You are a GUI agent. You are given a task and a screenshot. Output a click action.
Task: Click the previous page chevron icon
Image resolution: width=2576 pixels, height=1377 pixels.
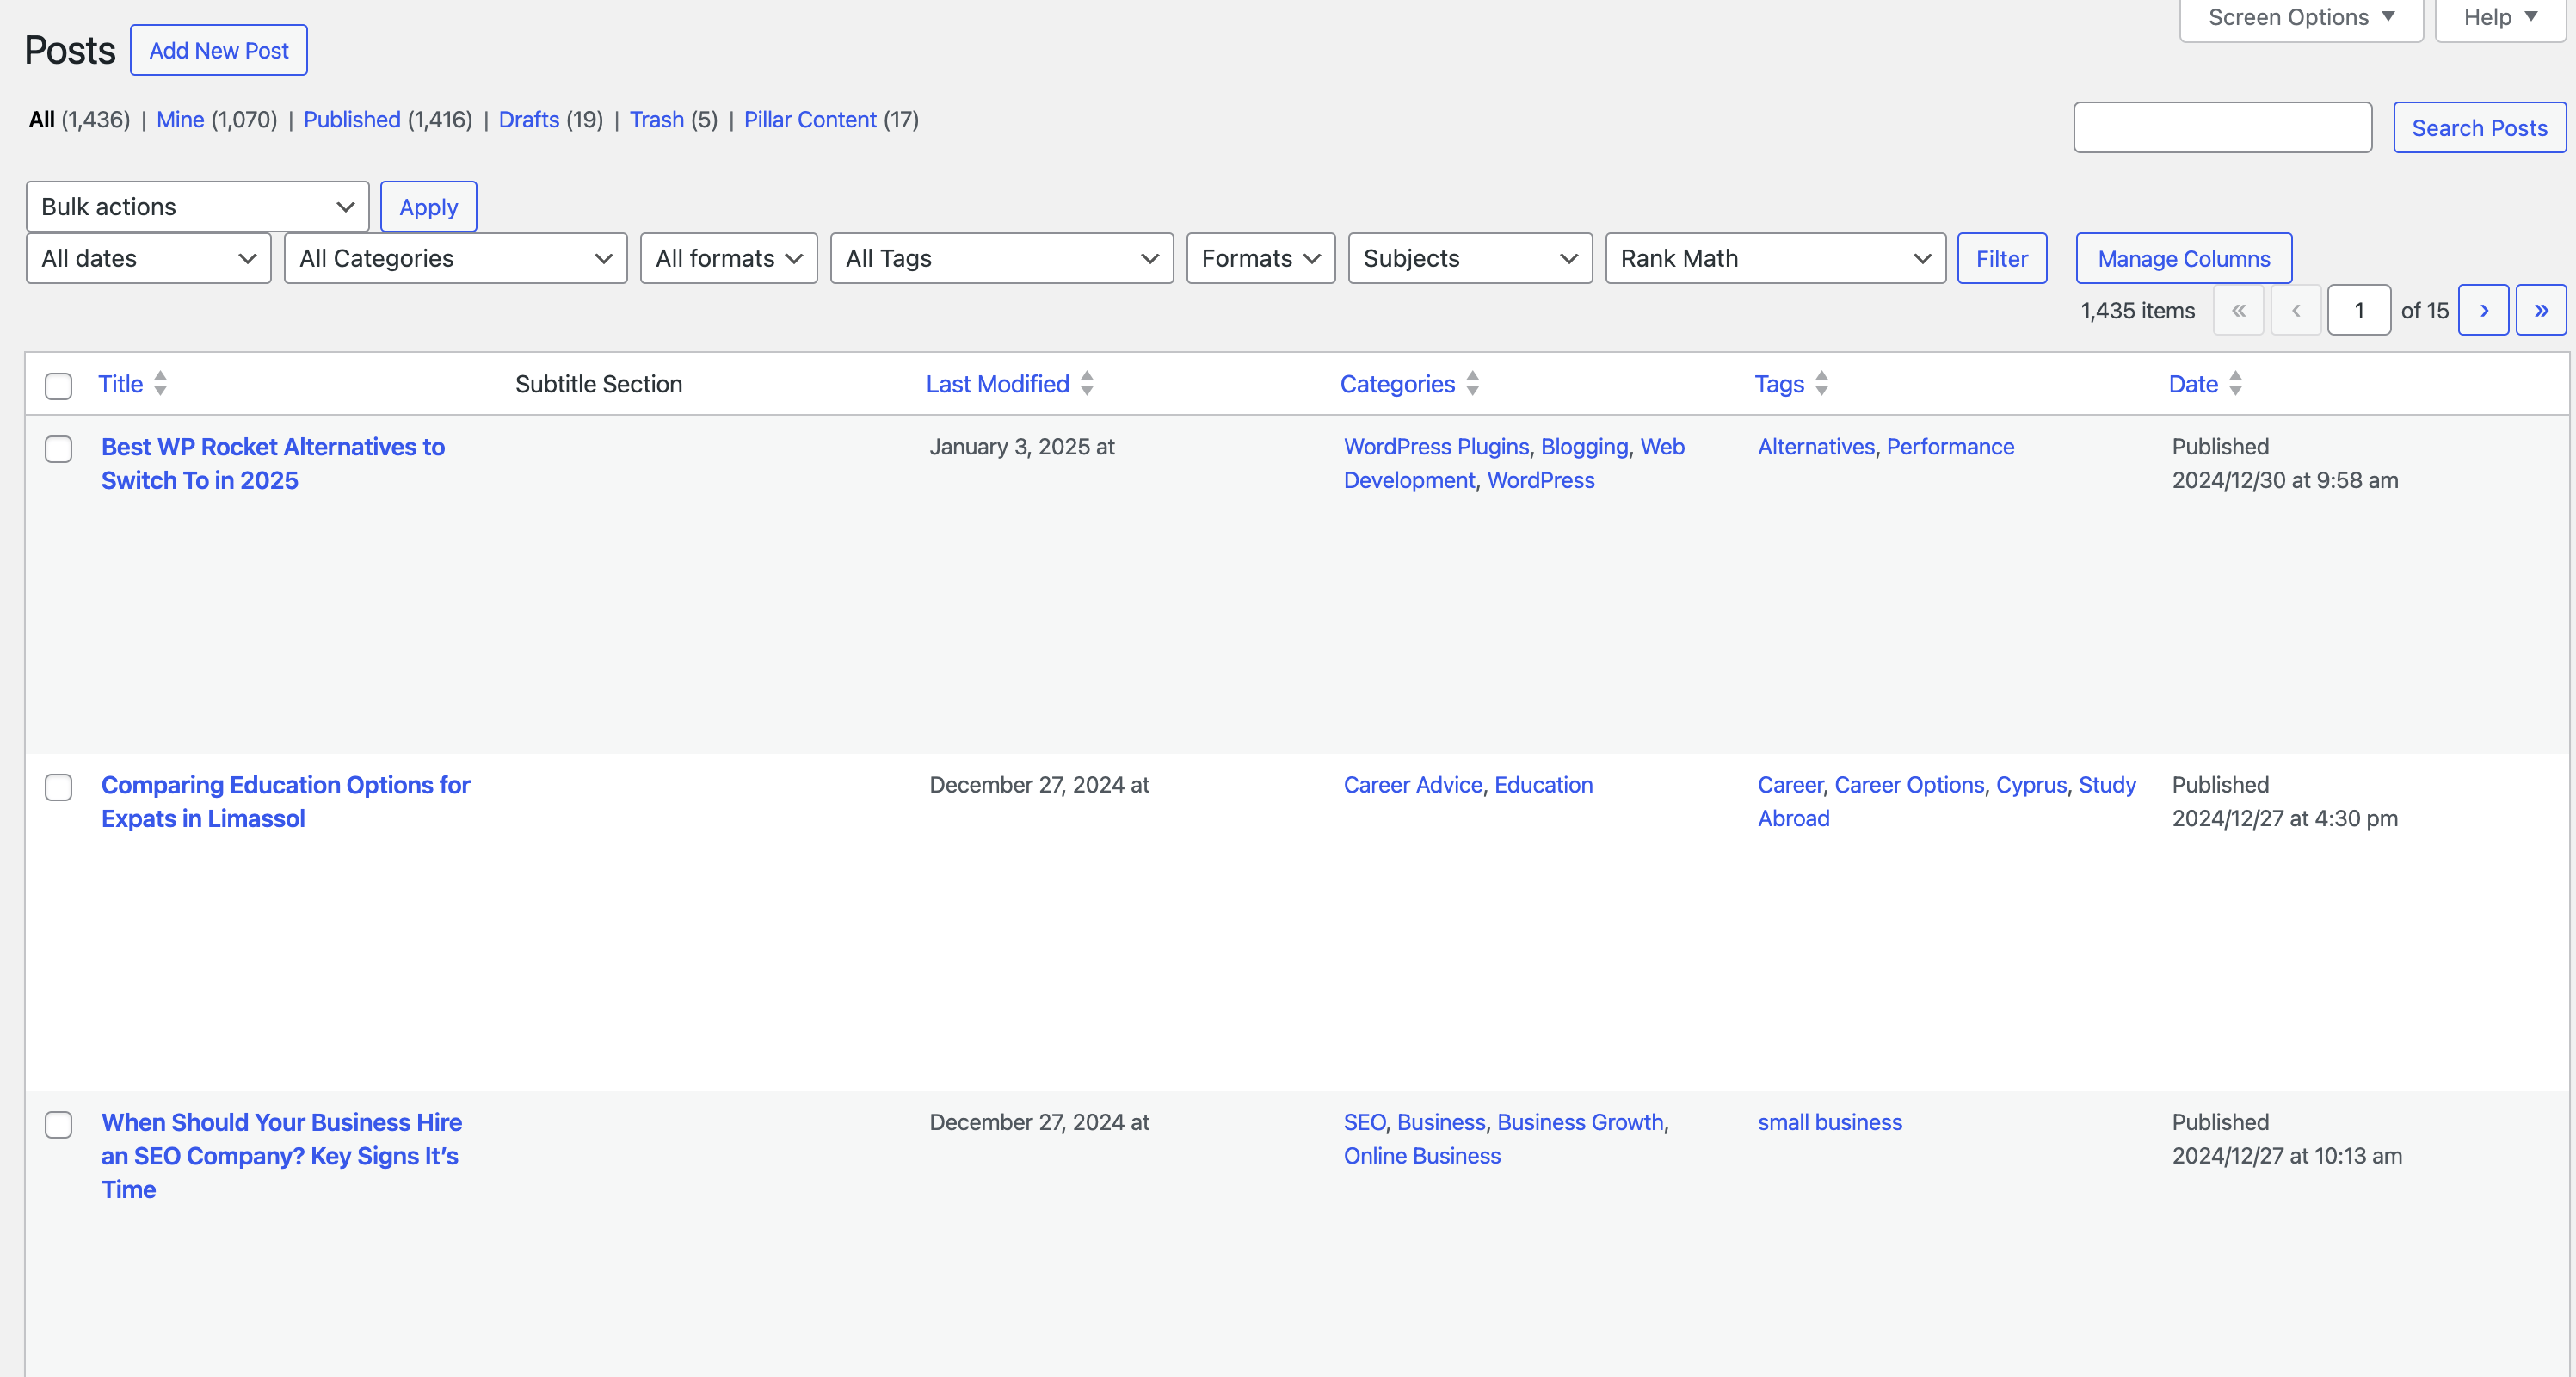[x=2296, y=310]
